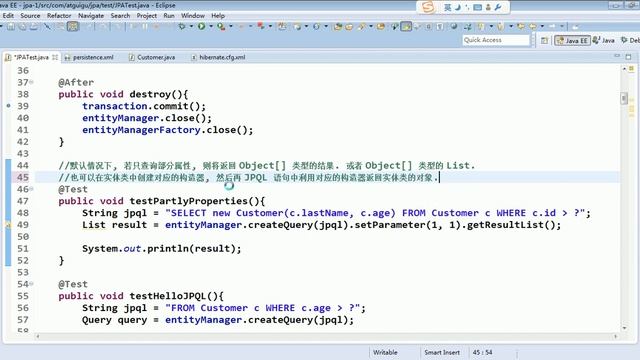Click the vertical scrollbar thumb
Viewport: 640px width, 360px height.
[624, 98]
